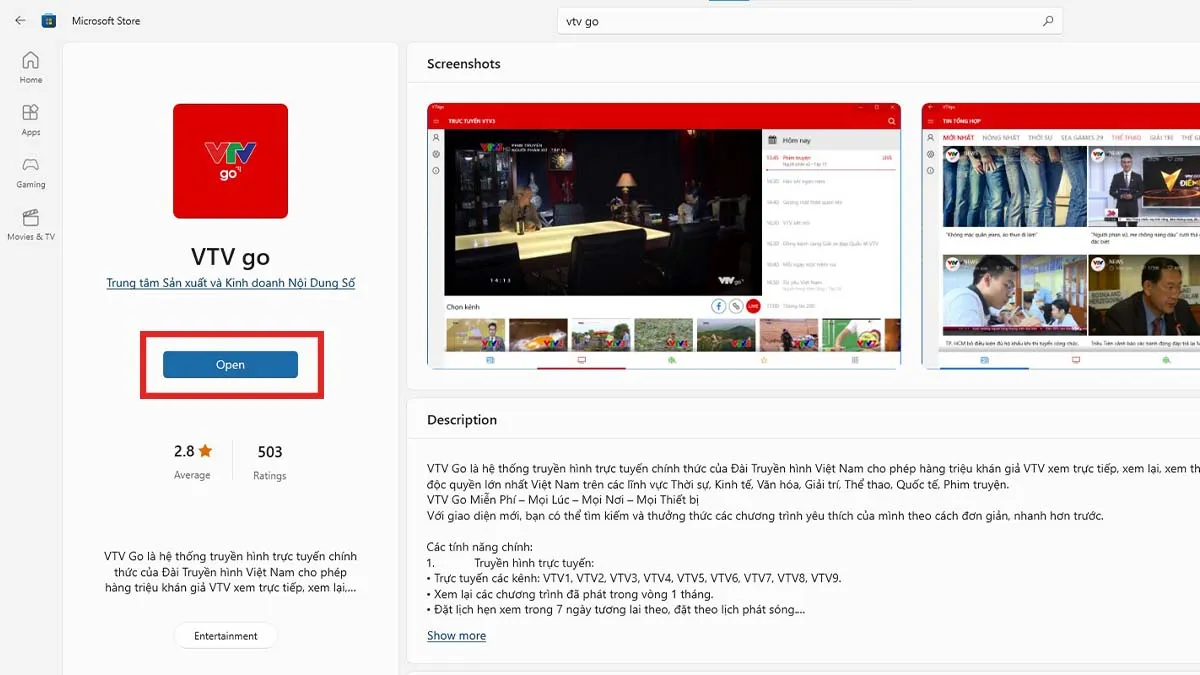Click the back arrow in the title bar
This screenshot has width=1200, height=675.
tap(18, 19)
